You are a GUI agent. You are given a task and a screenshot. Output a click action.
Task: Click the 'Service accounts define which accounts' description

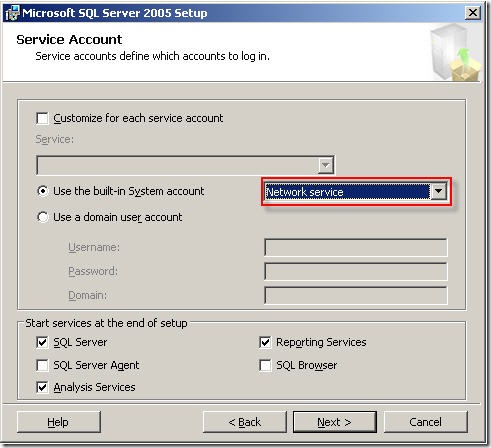pos(152,56)
